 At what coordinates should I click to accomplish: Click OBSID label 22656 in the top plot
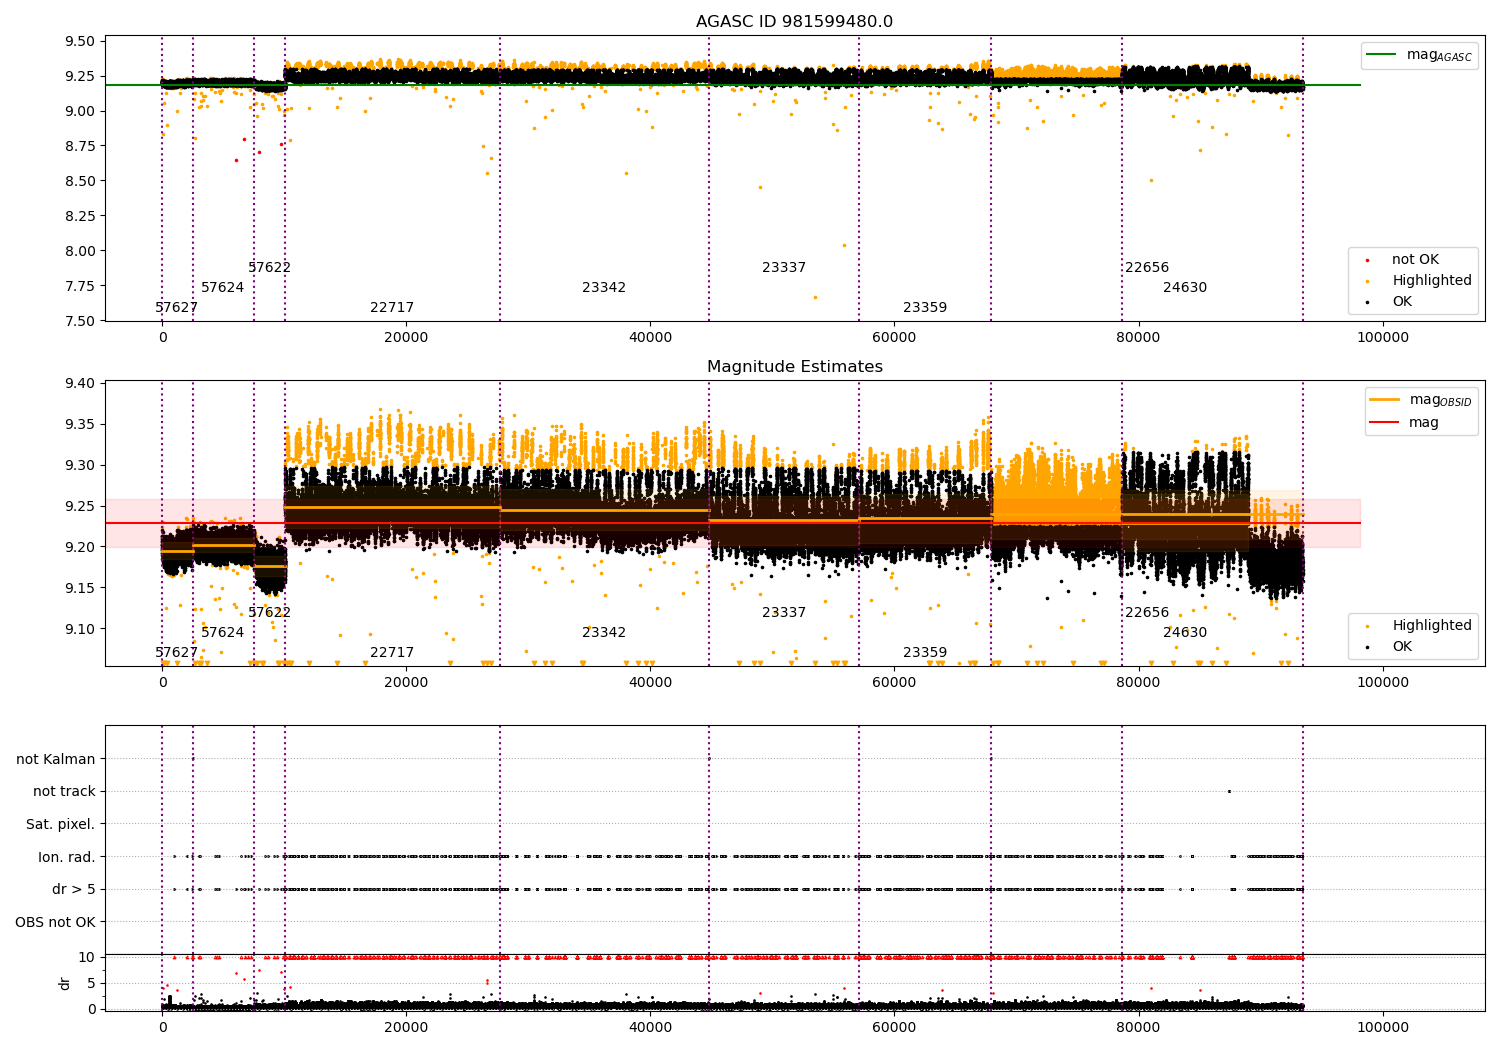coord(1147,268)
